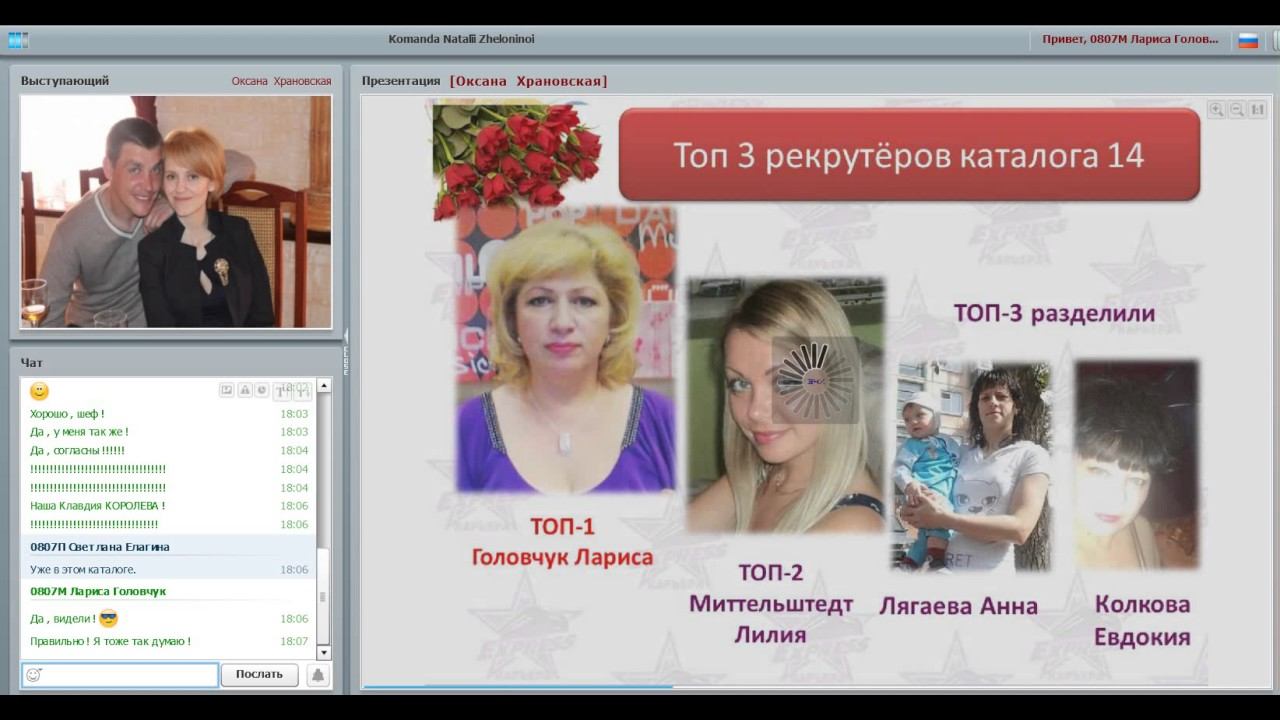Click the Komanda Natalii Zheloninoi room title
The width and height of the screenshot is (1280, 720).
461,39
